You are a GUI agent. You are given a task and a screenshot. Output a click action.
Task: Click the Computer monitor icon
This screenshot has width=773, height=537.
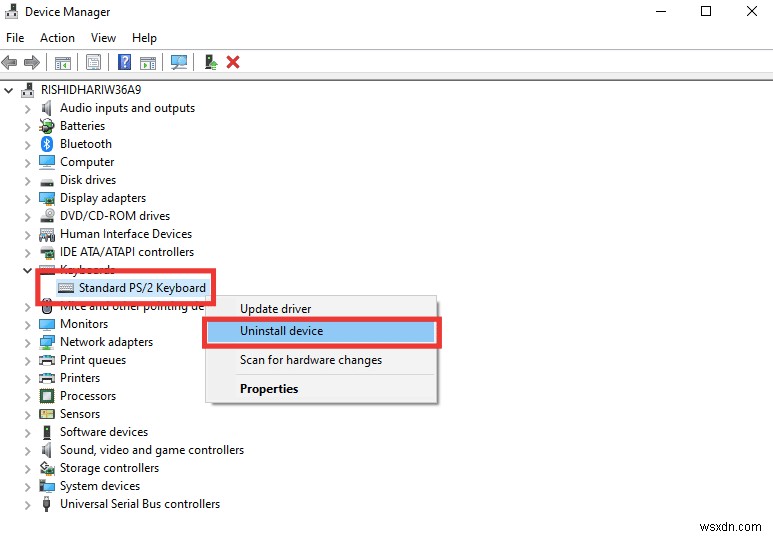click(47, 162)
